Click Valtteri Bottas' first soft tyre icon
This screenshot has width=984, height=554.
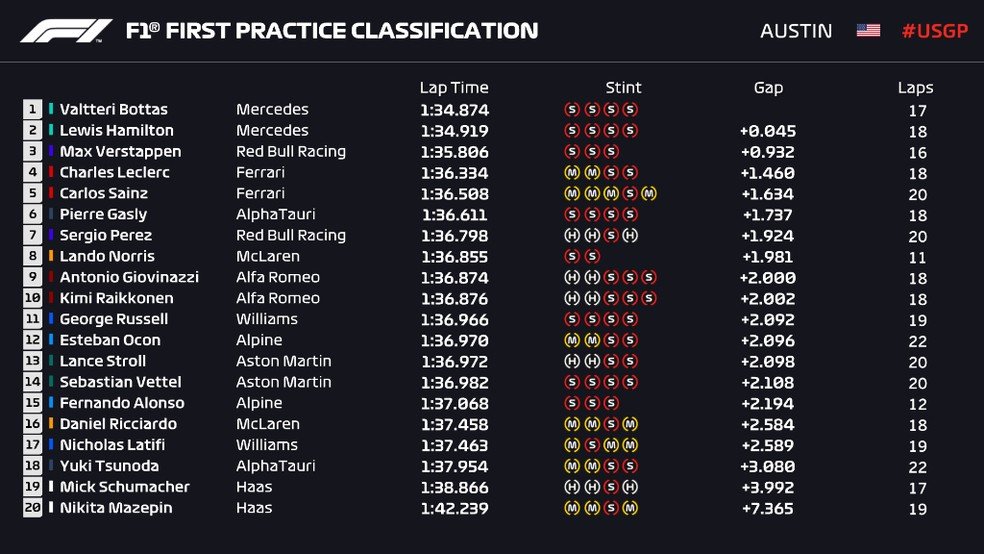(572, 110)
